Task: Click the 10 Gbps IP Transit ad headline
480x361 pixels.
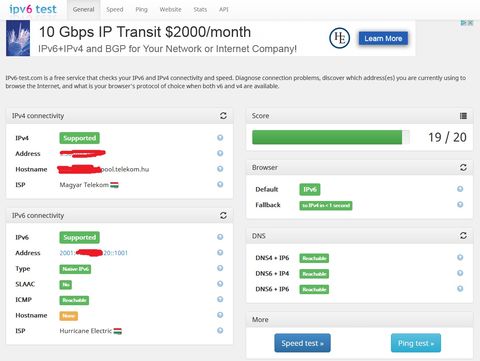Action: coord(145,32)
